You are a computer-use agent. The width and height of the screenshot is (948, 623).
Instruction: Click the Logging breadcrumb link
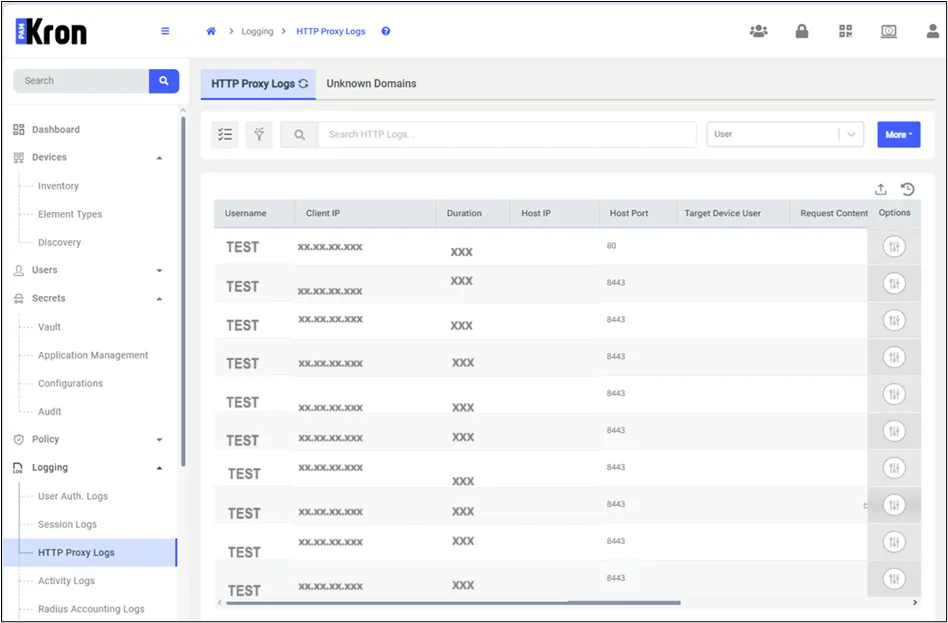pos(257,31)
